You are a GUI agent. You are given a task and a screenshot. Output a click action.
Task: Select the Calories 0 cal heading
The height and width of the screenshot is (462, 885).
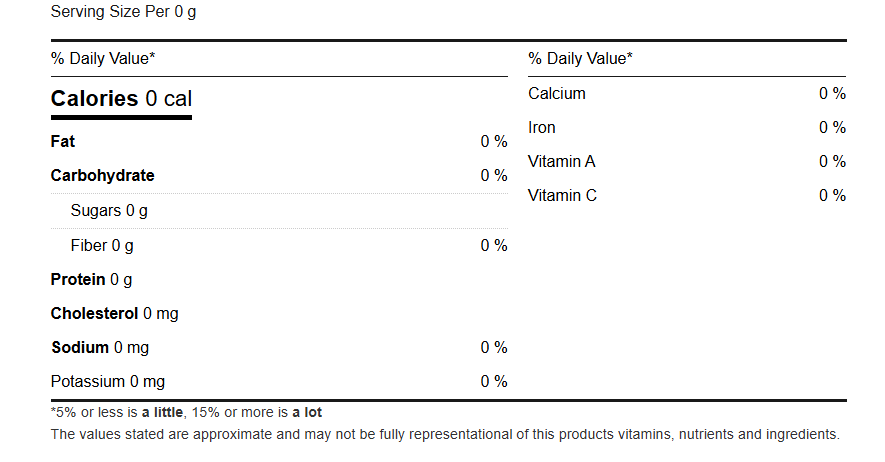[121, 99]
